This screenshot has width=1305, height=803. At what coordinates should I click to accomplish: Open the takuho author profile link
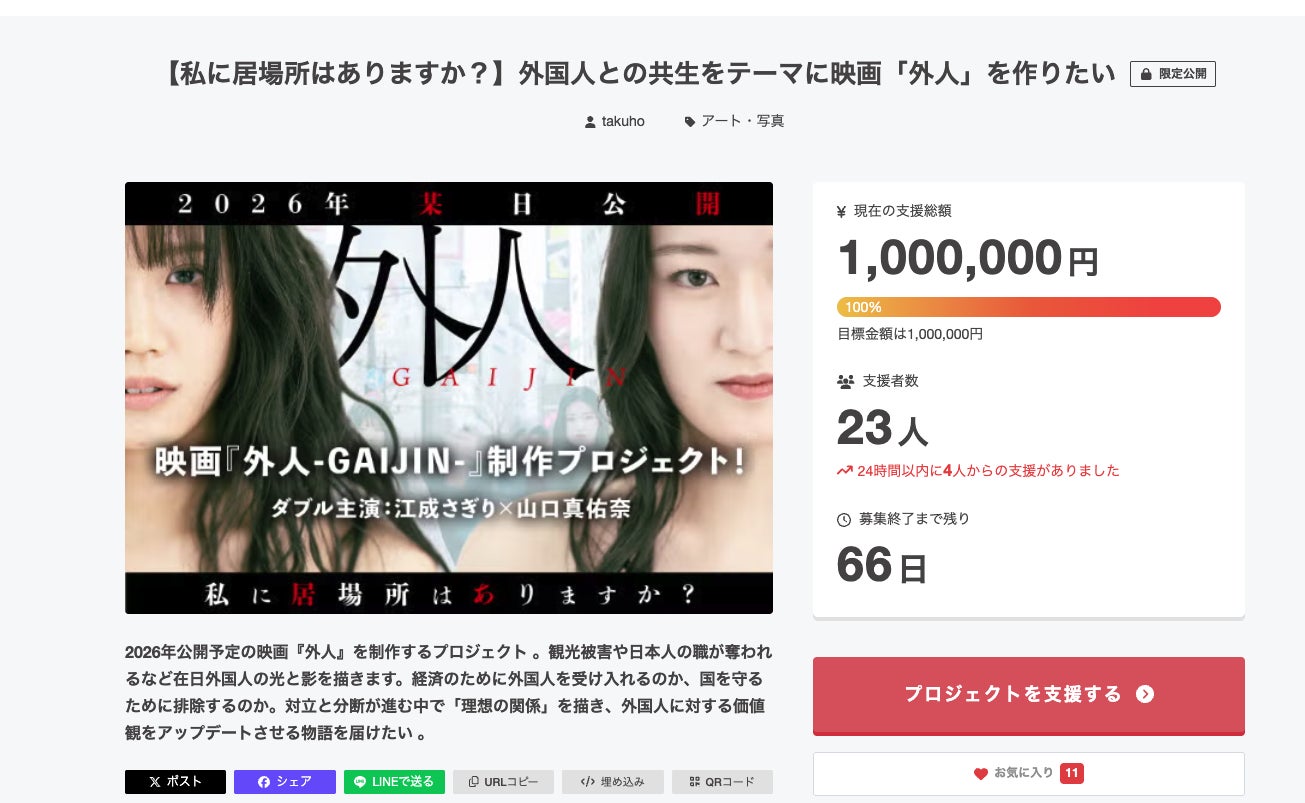(x=623, y=122)
